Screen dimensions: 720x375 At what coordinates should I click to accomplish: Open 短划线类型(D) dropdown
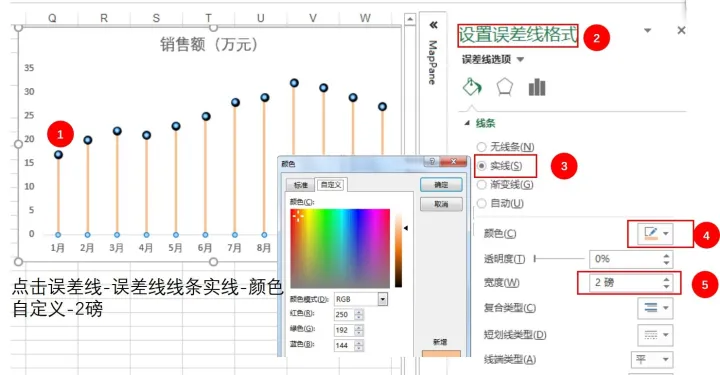pos(656,335)
